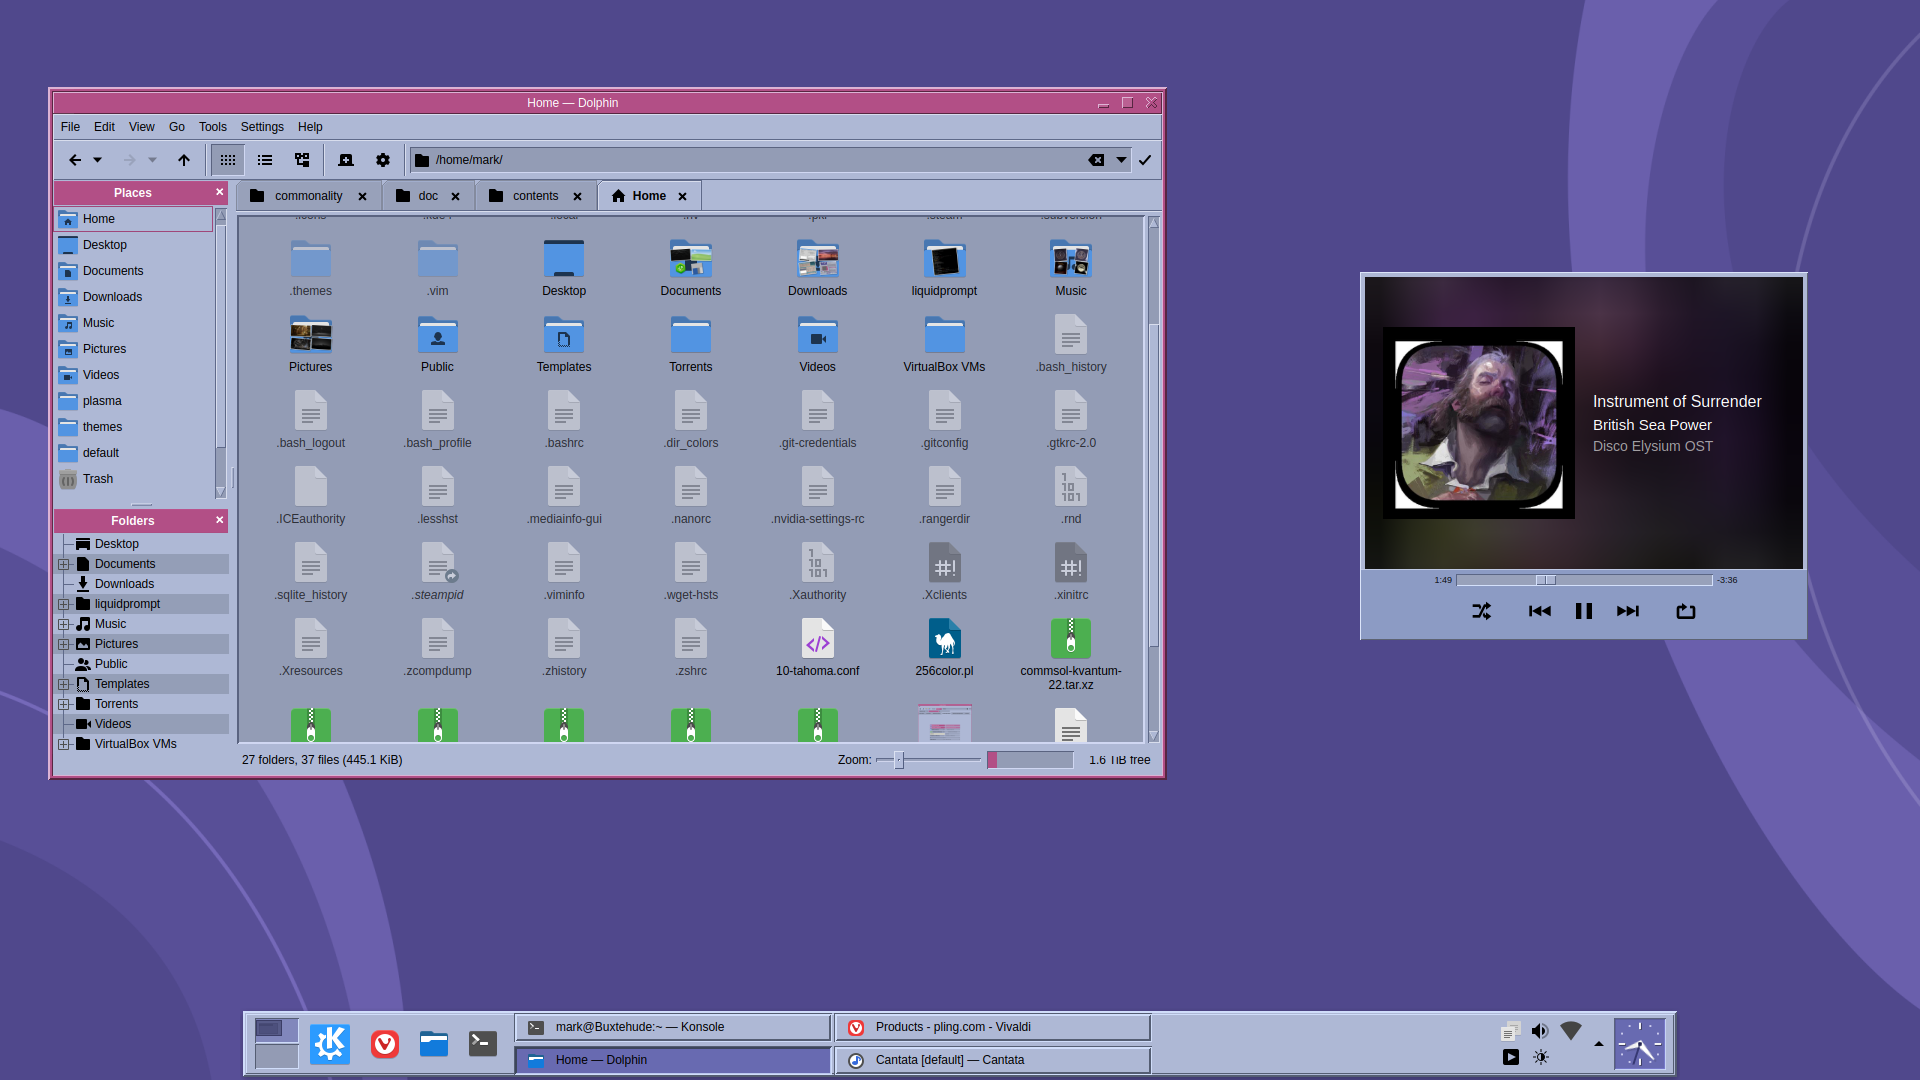Expand the Pictures folder tree node

64,644
